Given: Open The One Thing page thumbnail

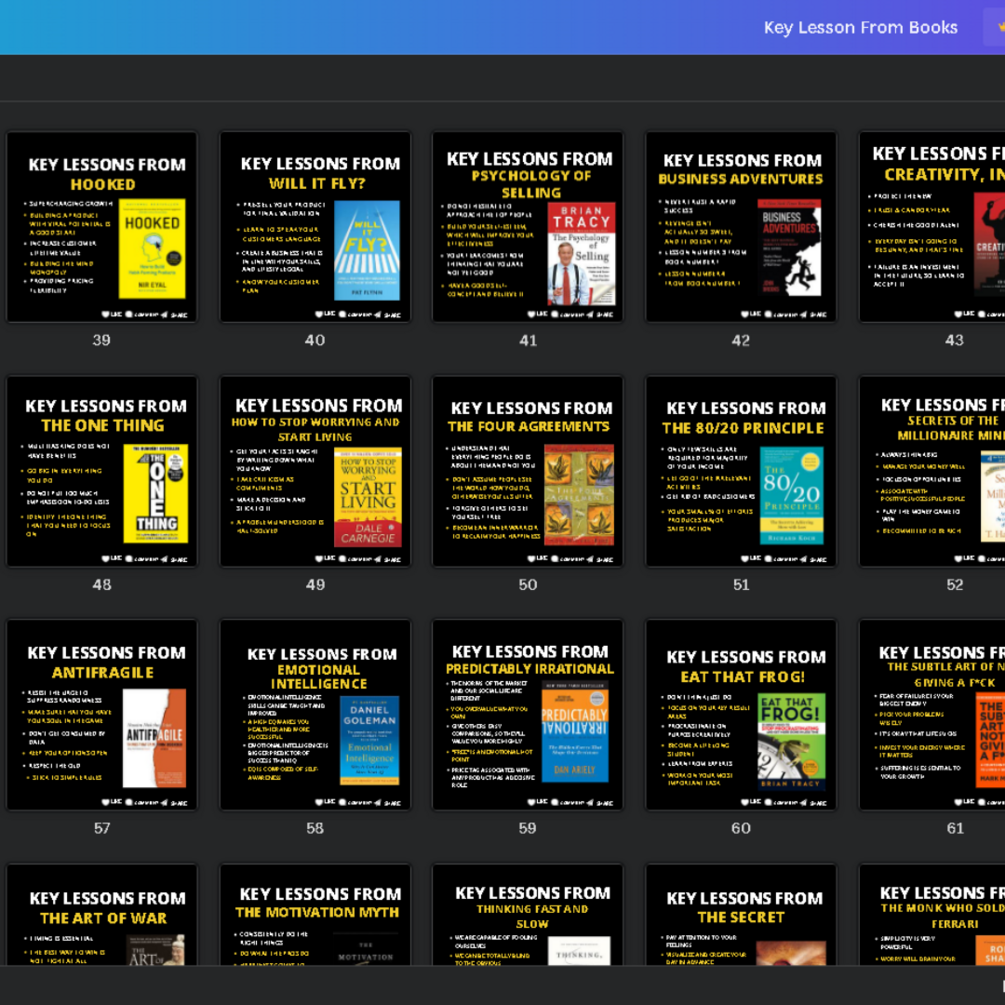Looking at the screenshot, I should tap(102, 471).
